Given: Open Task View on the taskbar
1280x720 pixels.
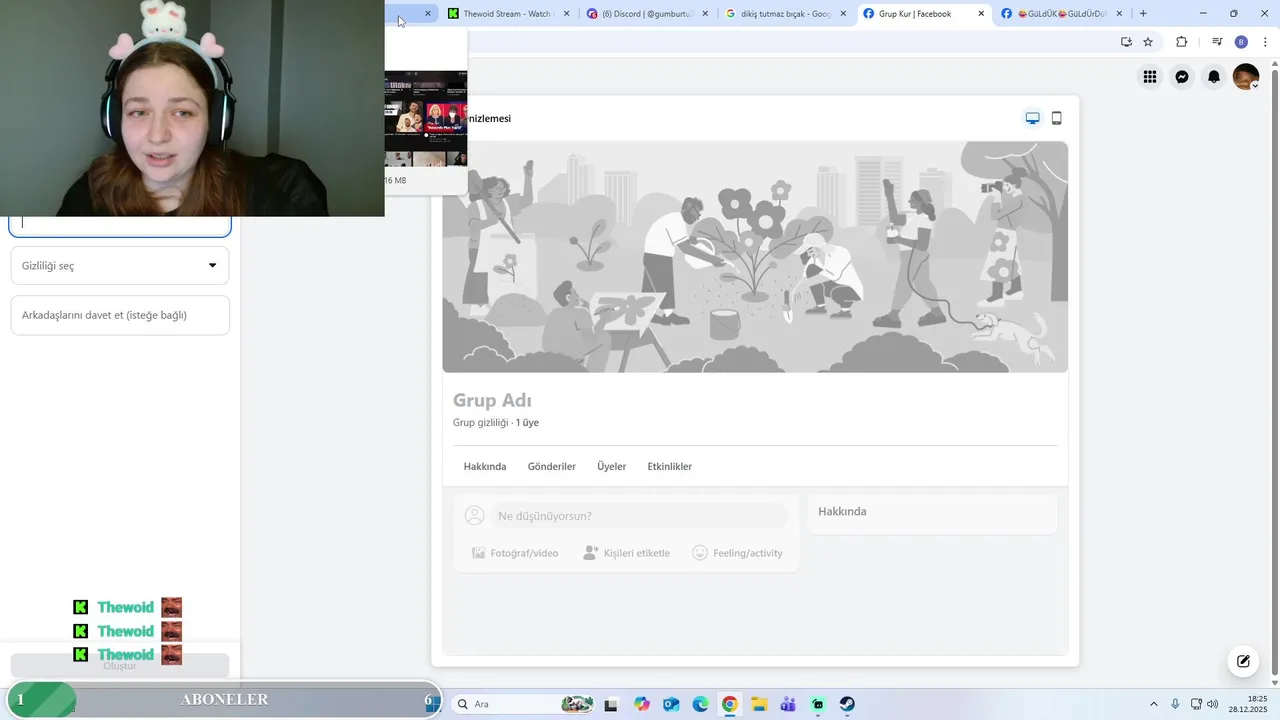Looking at the screenshot, I should coord(611,704).
